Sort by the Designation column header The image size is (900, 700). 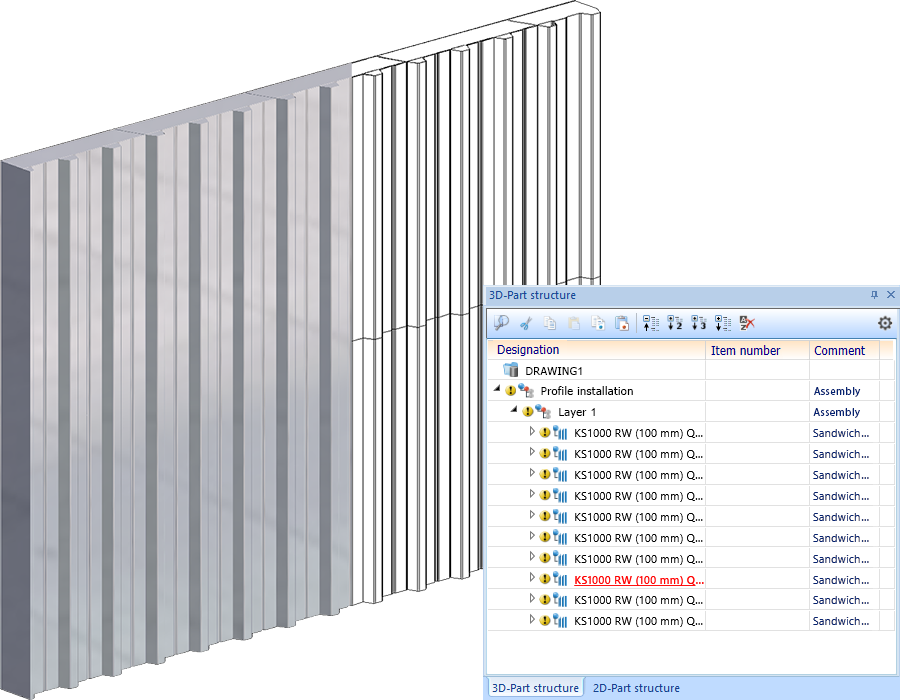pyautogui.click(x=596, y=350)
